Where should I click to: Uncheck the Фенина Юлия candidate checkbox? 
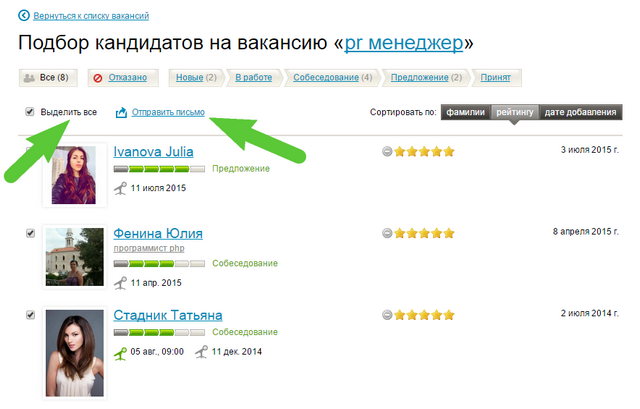30,233
